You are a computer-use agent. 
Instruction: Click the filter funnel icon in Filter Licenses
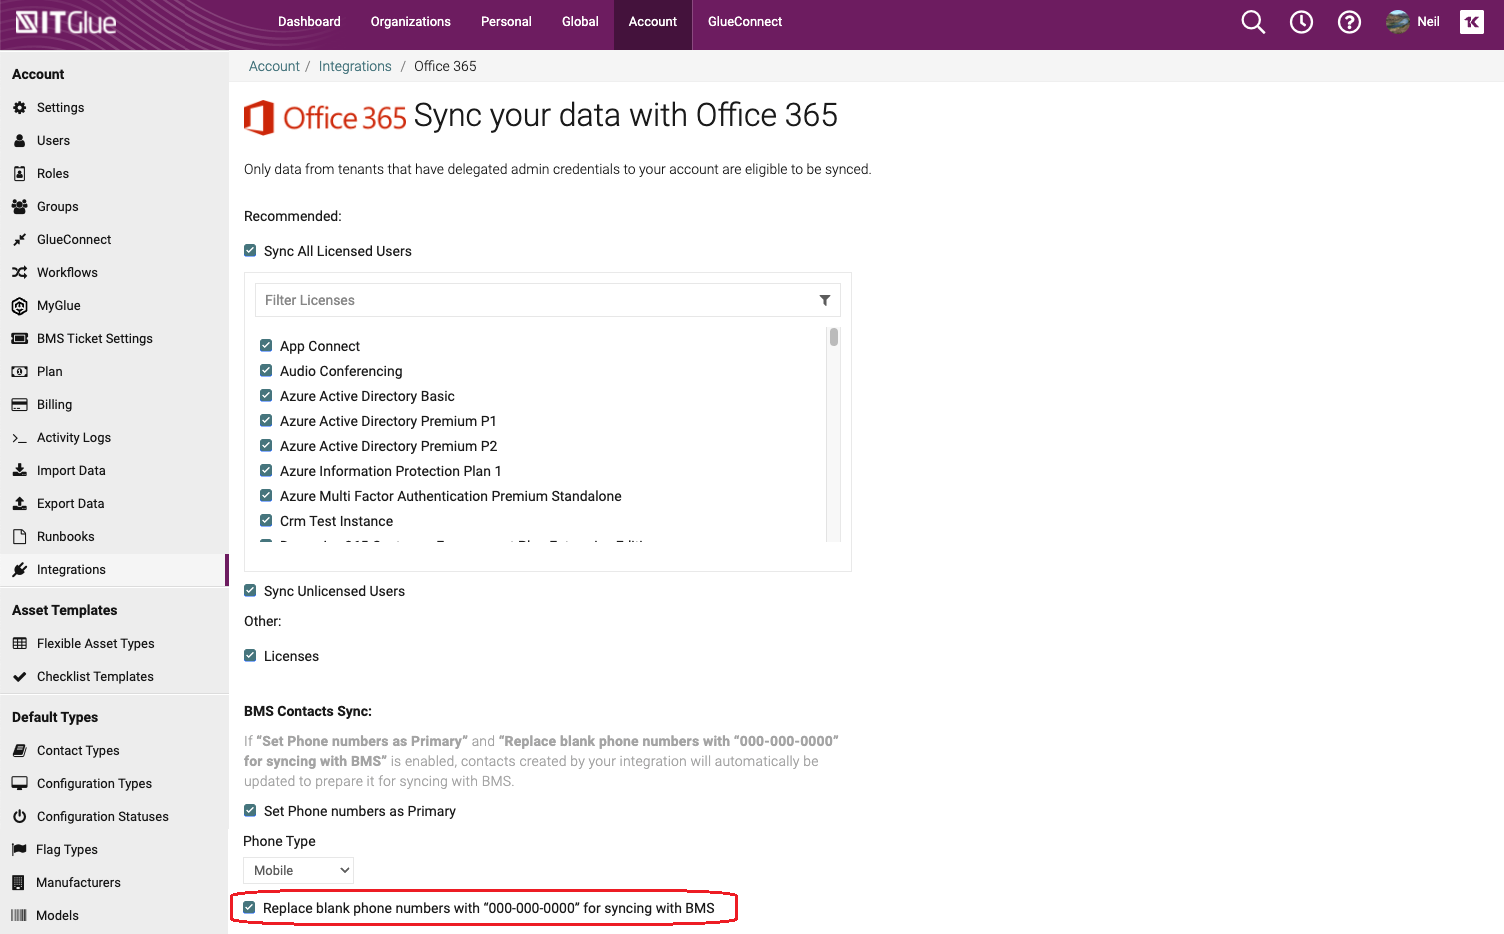pos(825,300)
